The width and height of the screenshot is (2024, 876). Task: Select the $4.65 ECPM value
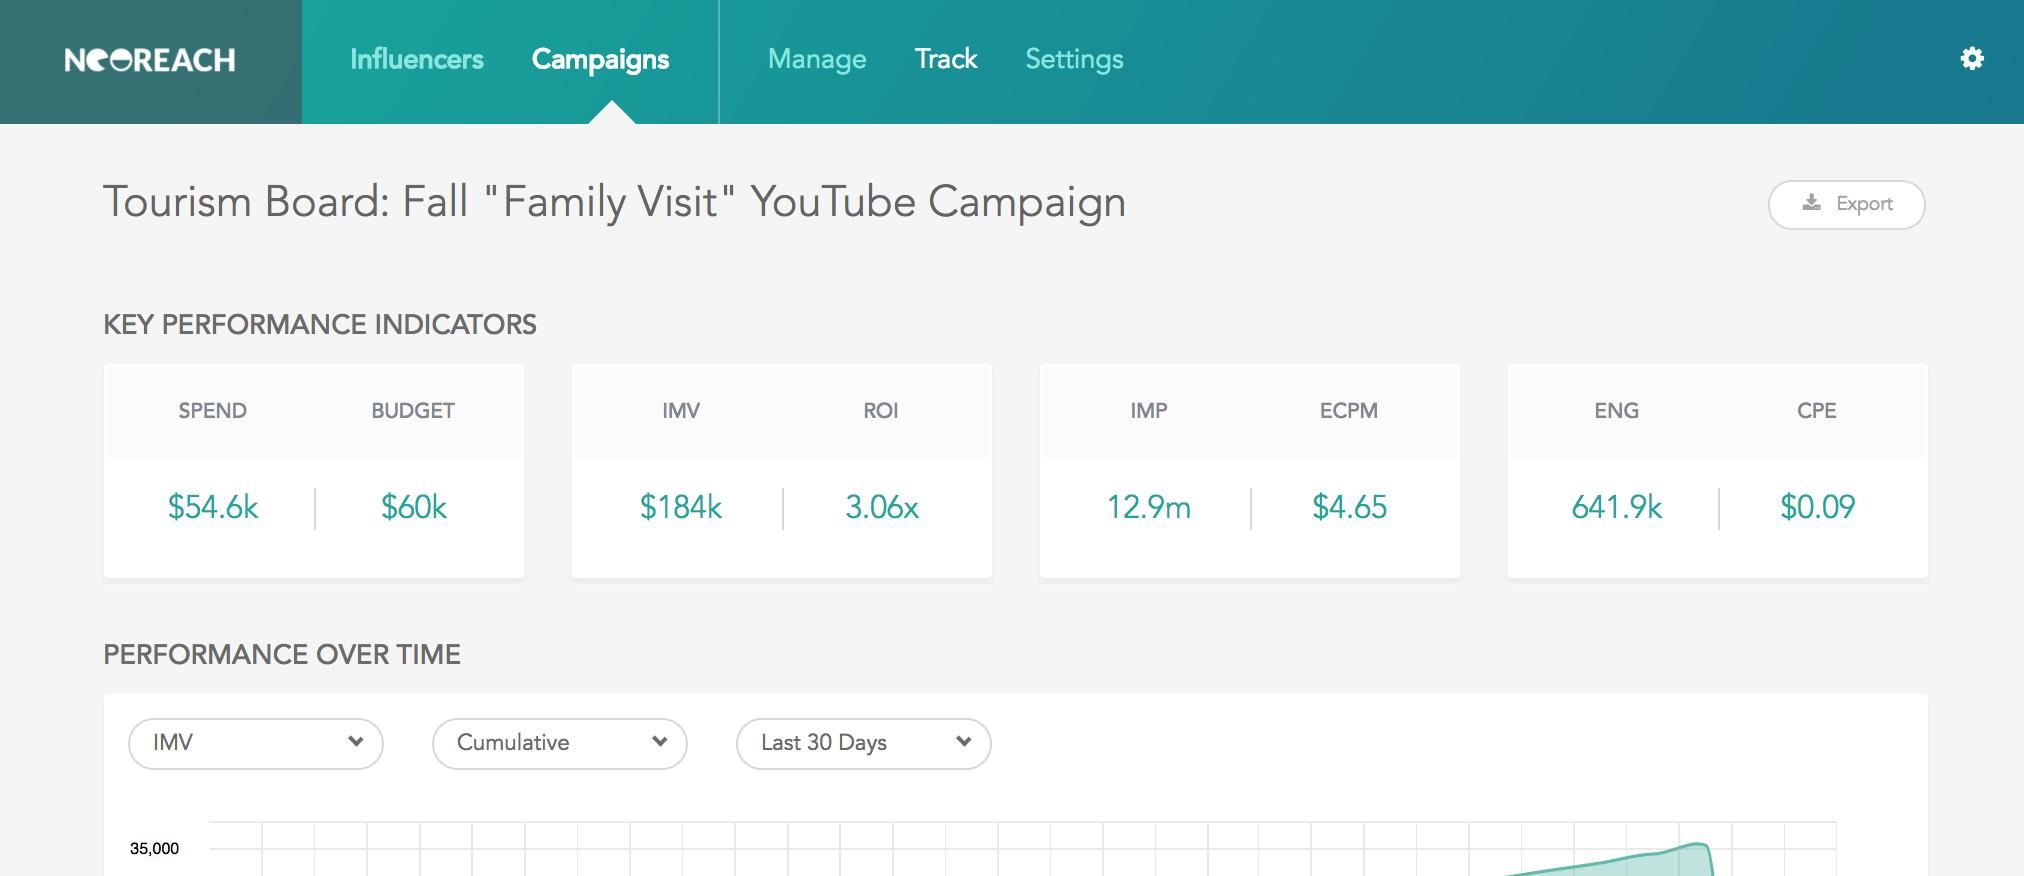(x=1350, y=507)
